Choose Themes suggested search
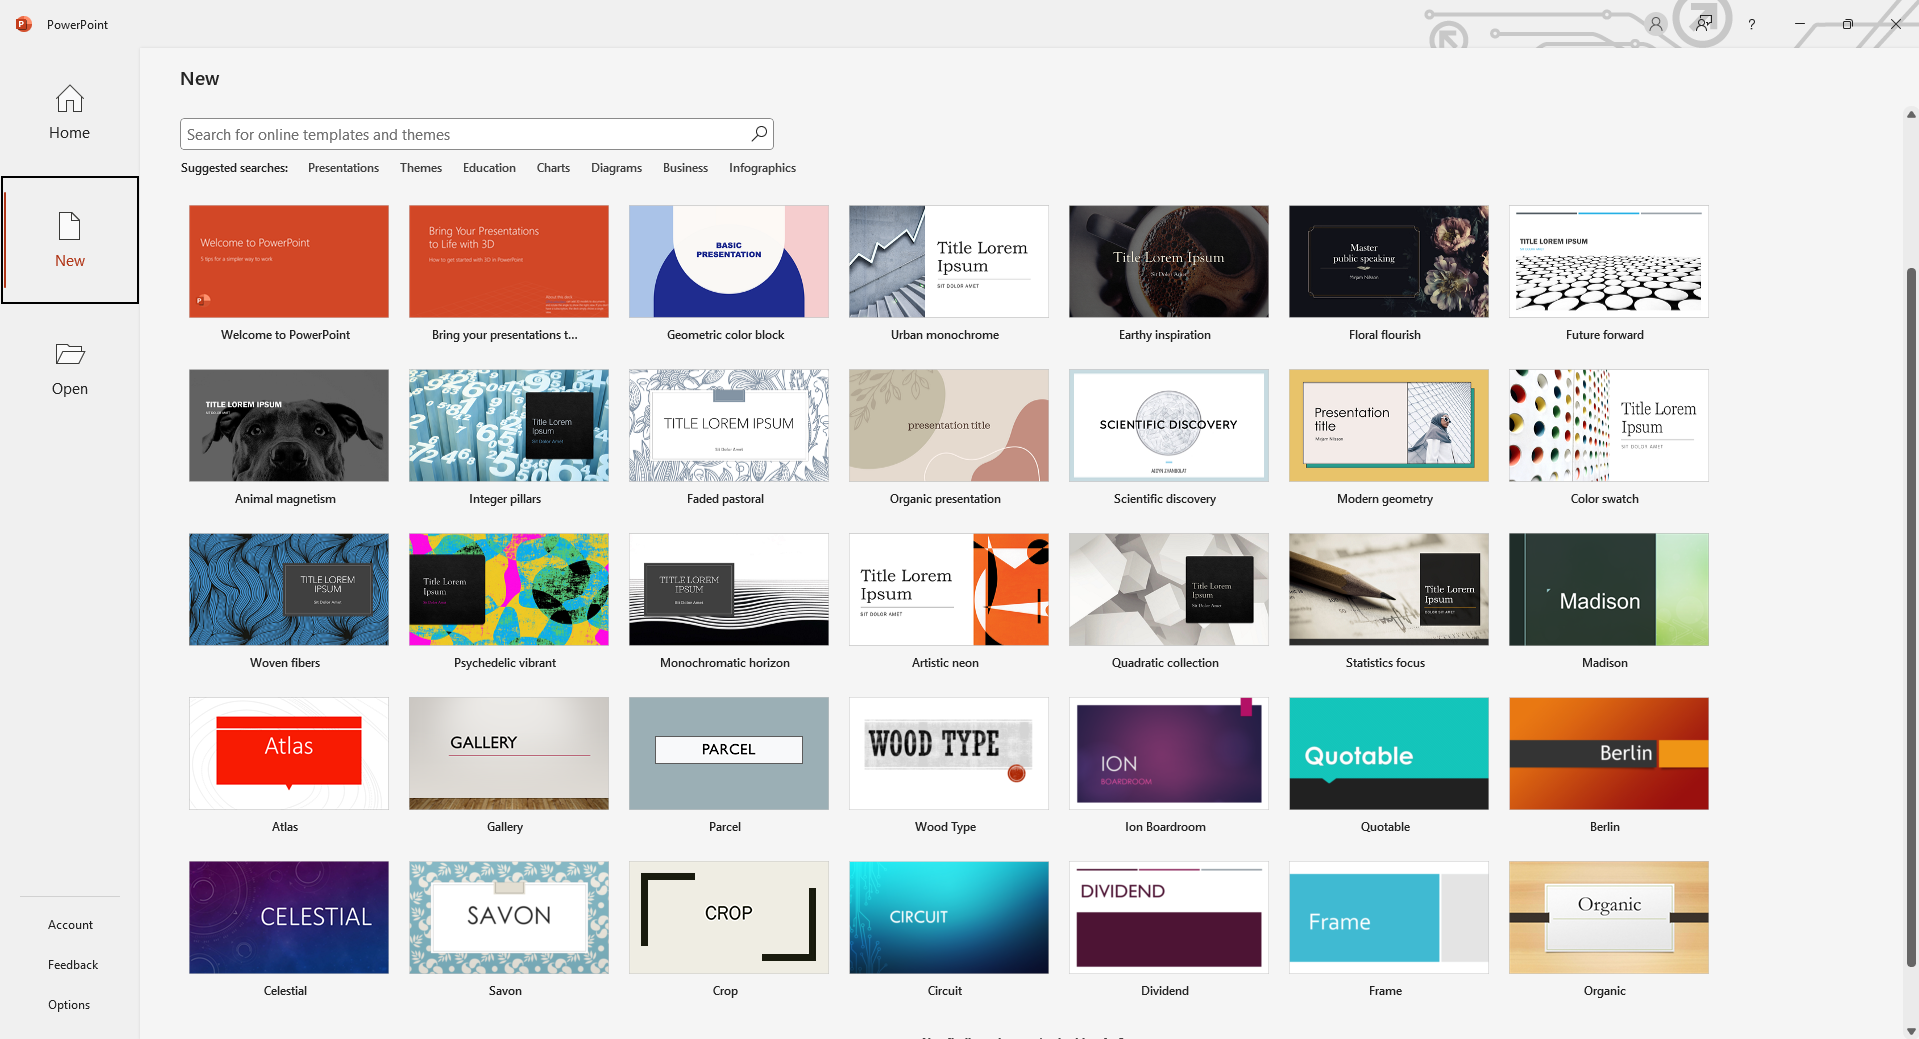1919x1039 pixels. tap(421, 168)
